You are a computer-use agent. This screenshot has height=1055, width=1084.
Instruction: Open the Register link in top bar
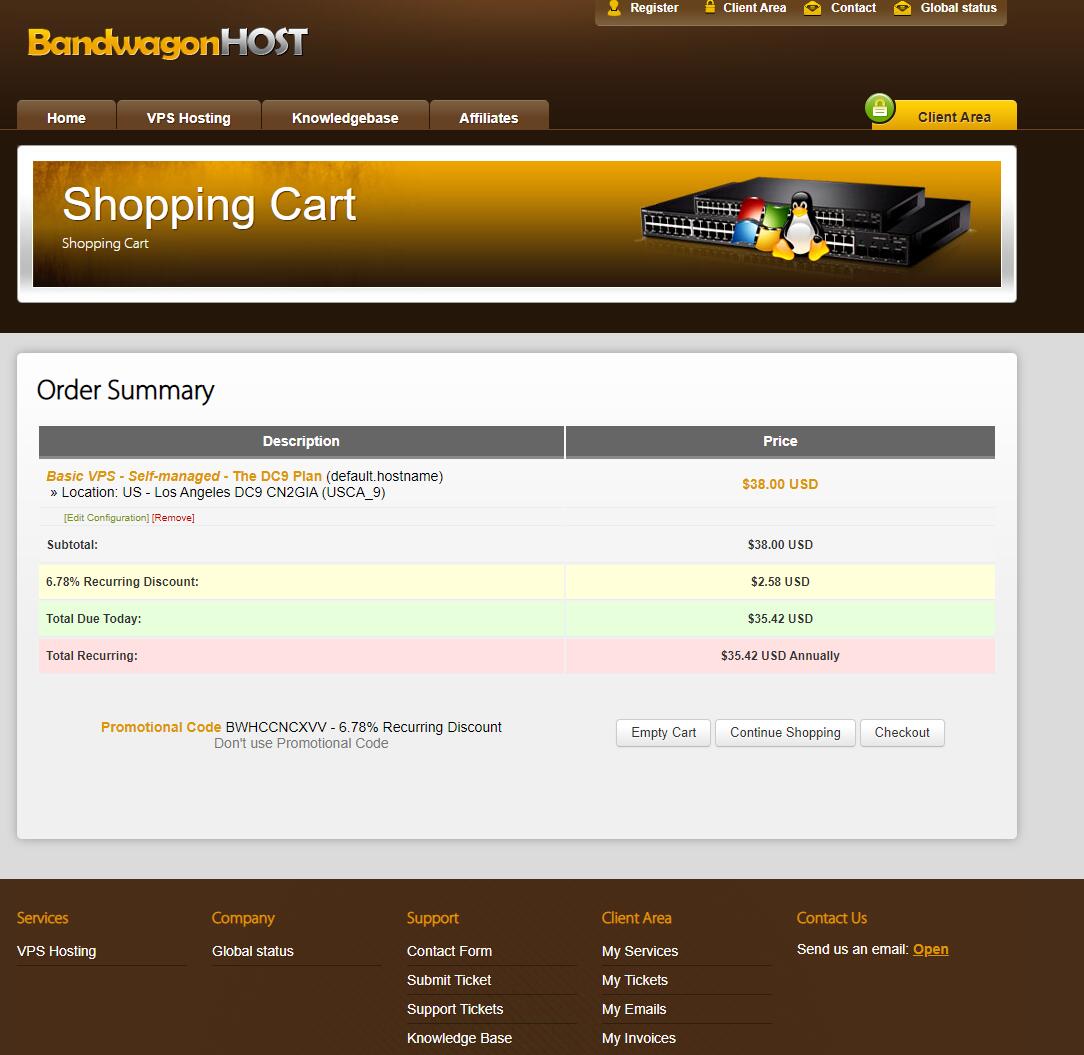pyautogui.click(x=654, y=8)
